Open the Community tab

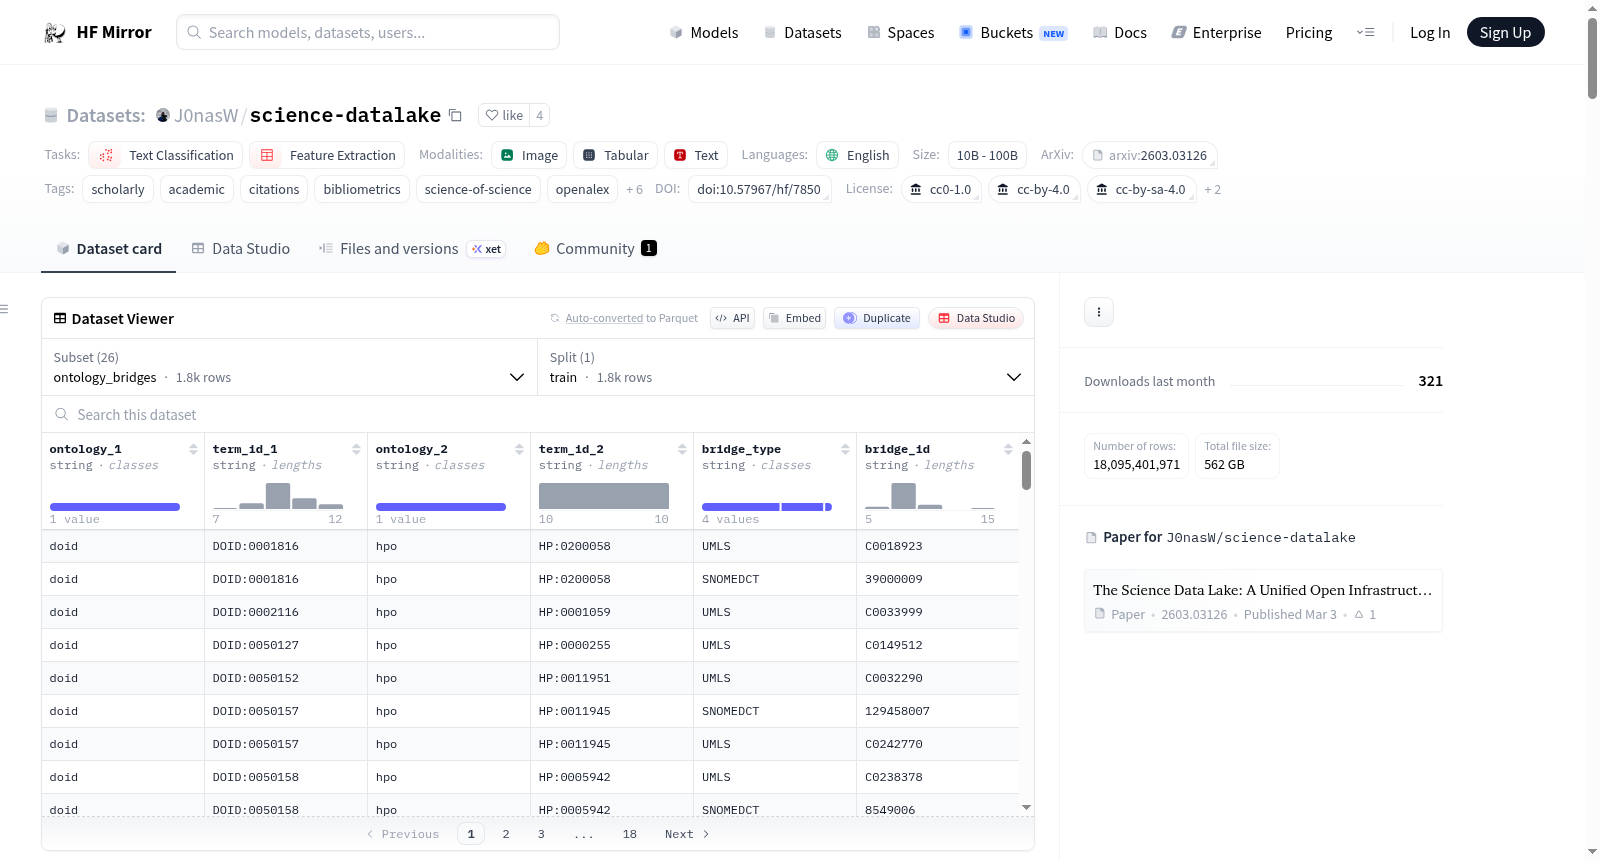click(x=595, y=249)
